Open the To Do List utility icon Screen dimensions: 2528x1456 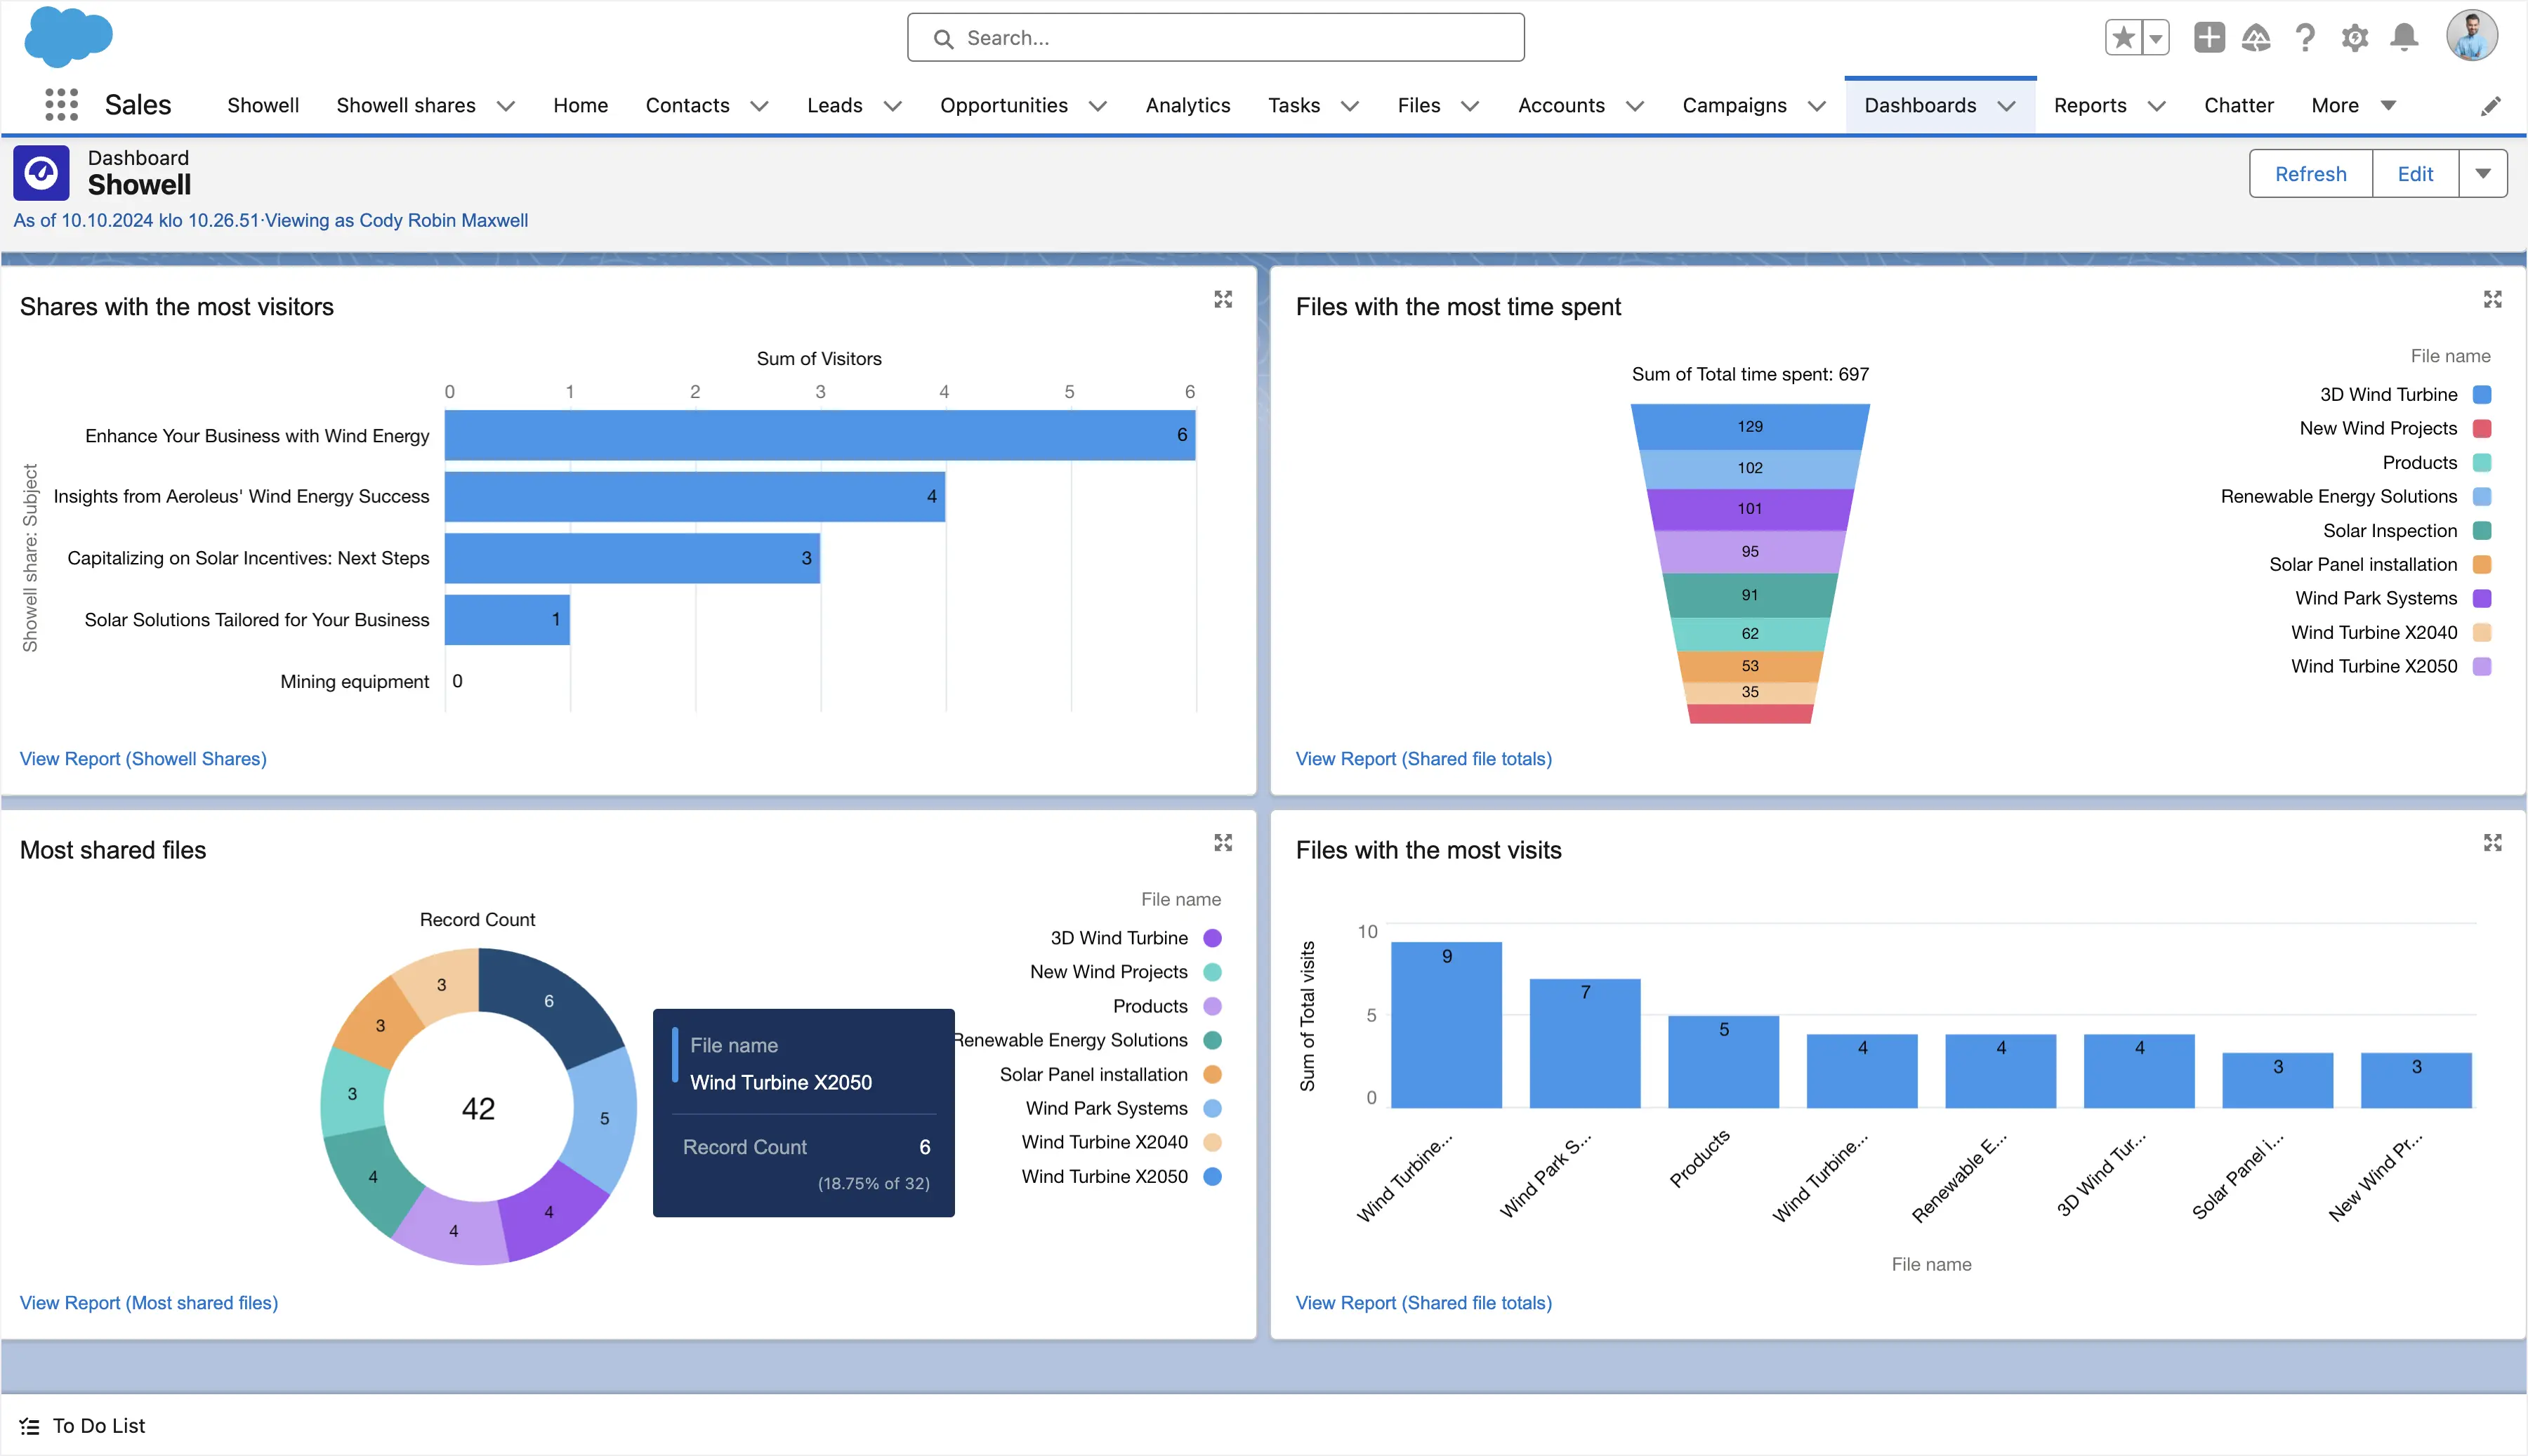(30, 1426)
